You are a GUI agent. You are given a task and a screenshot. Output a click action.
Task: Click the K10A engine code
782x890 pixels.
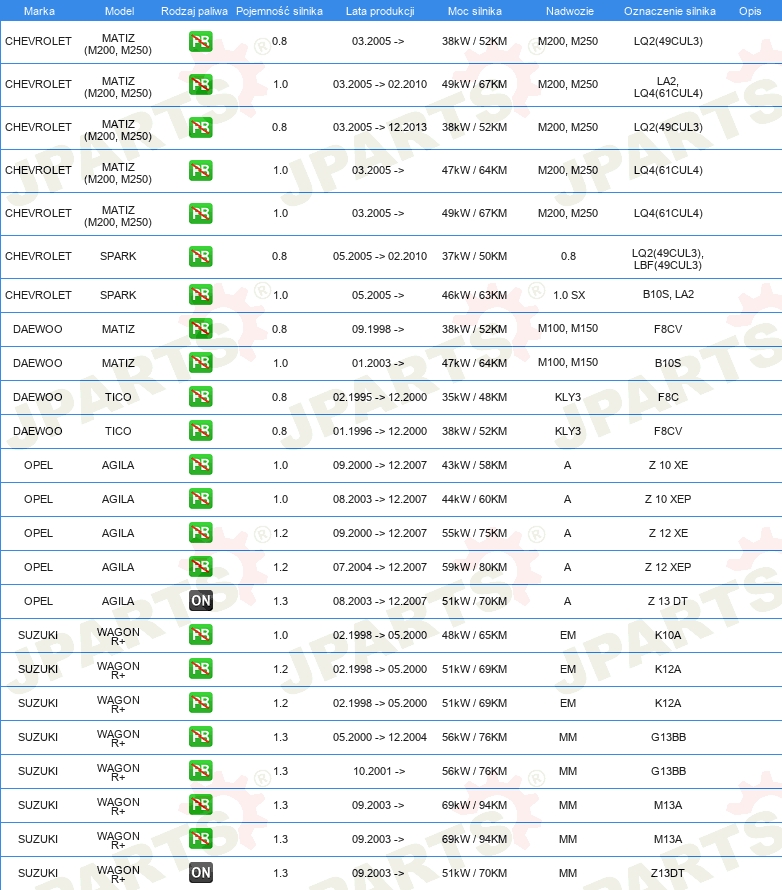(668, 635)
